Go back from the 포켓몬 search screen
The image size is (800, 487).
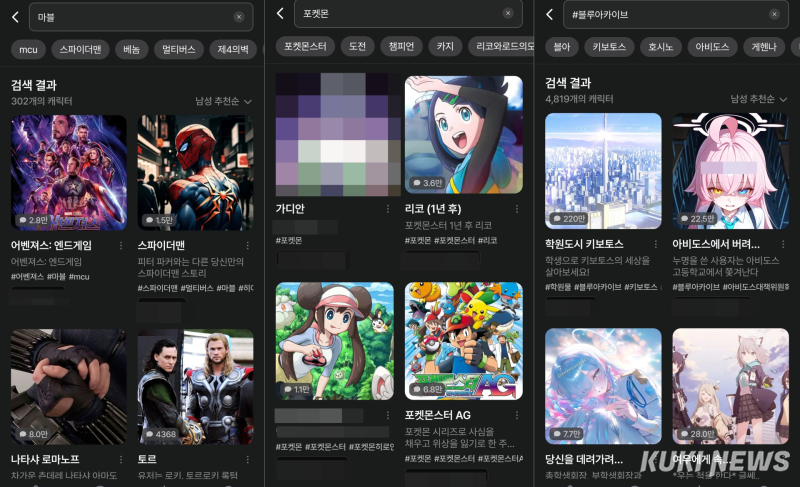(280, 14)
